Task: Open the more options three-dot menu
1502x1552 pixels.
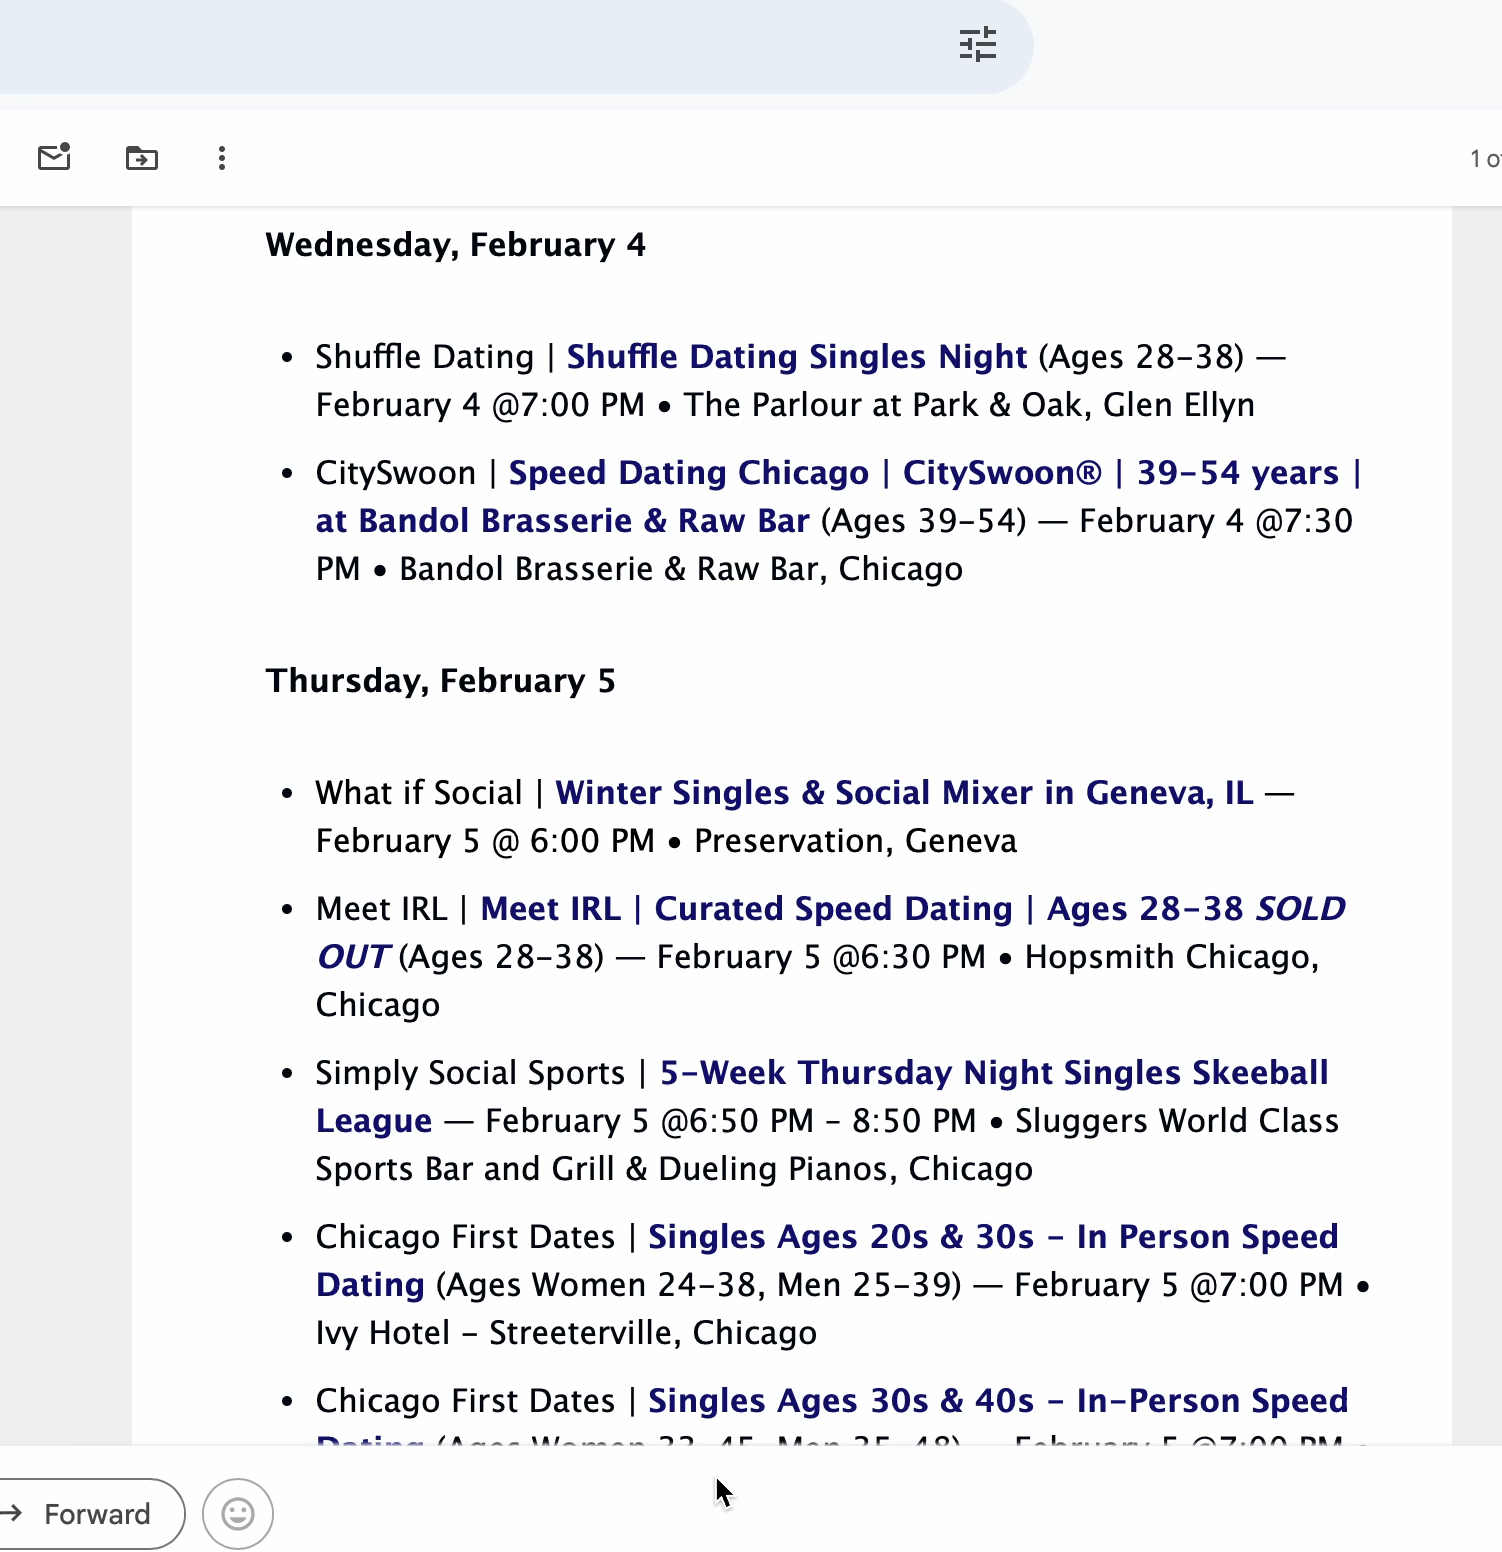Action: (x=221, y=158)
